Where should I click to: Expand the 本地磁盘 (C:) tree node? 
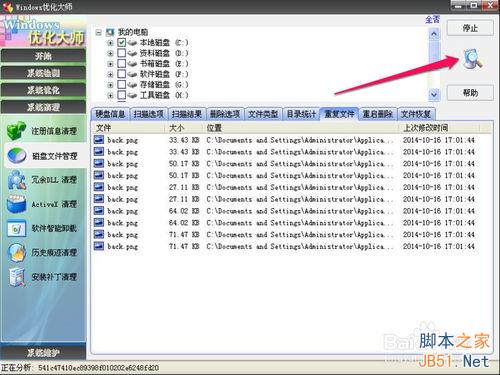(110, 43)
